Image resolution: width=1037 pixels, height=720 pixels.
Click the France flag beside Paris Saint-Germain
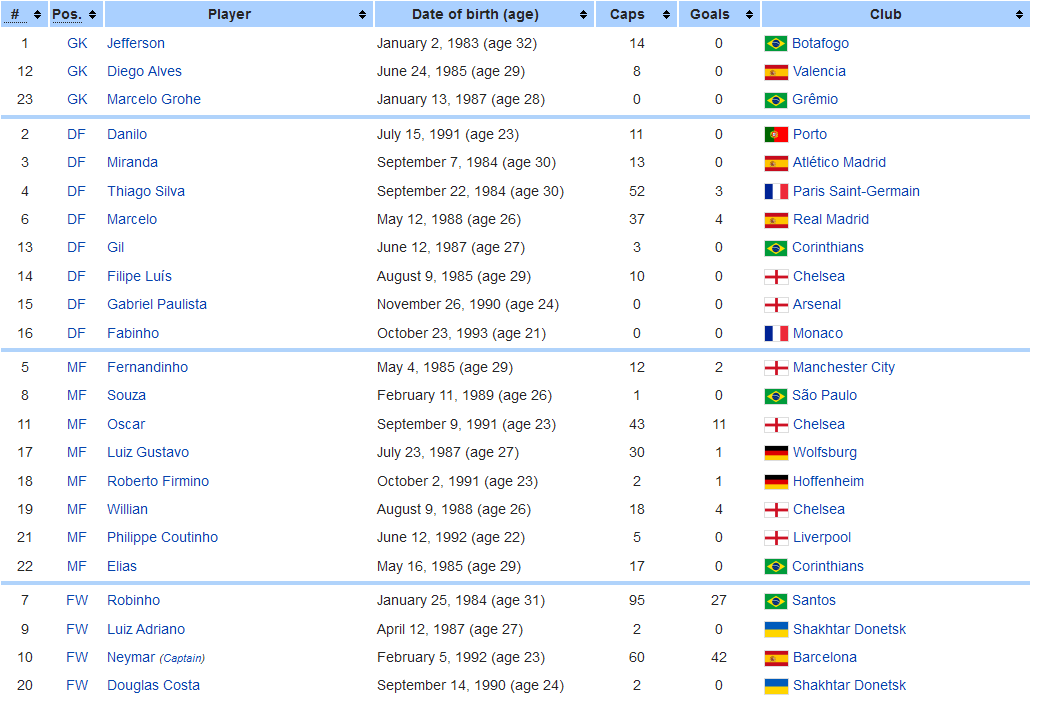(x=775, y=192)
